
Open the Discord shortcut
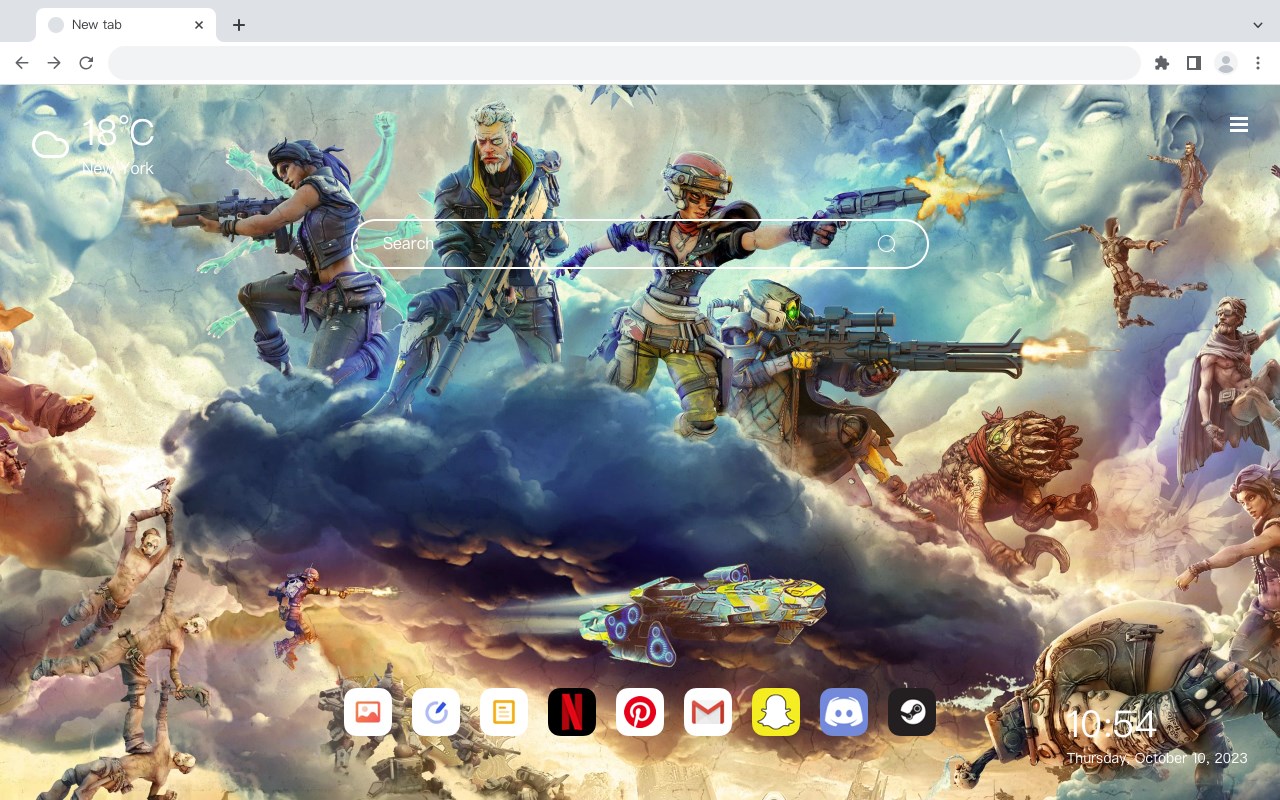[x=844, y=712]
